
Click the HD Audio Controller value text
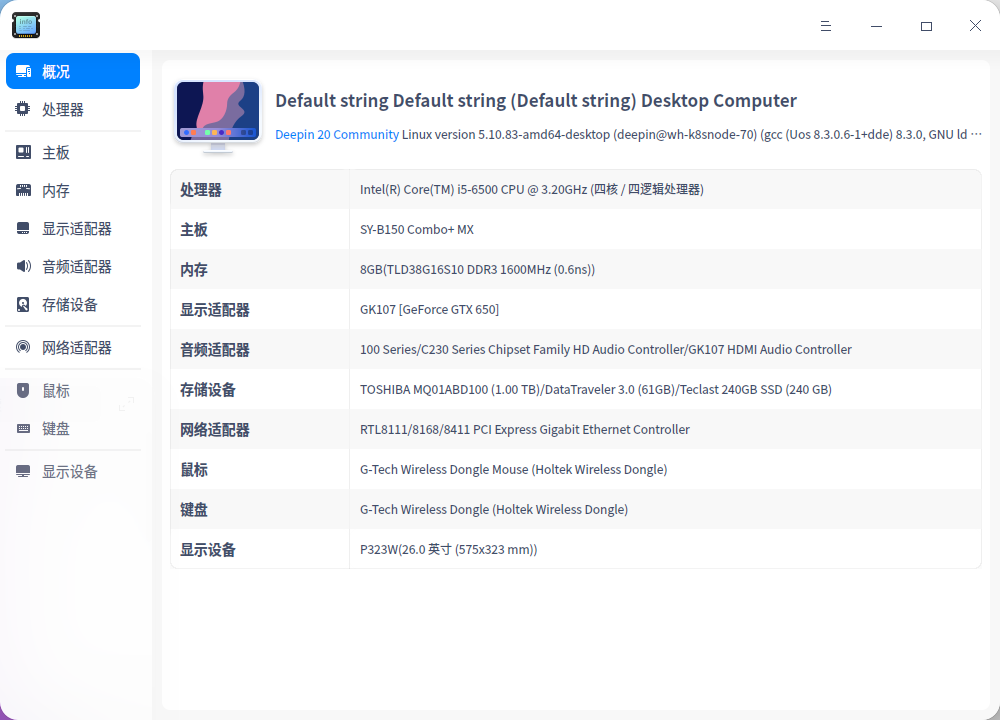point(606,349)
